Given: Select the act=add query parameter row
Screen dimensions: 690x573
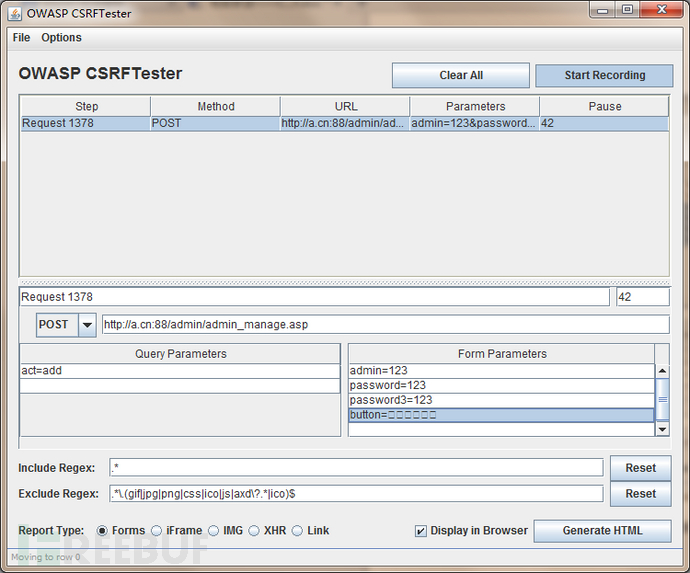Looking at the screenshot, I should pyautogui.click(x=180, y=371).
